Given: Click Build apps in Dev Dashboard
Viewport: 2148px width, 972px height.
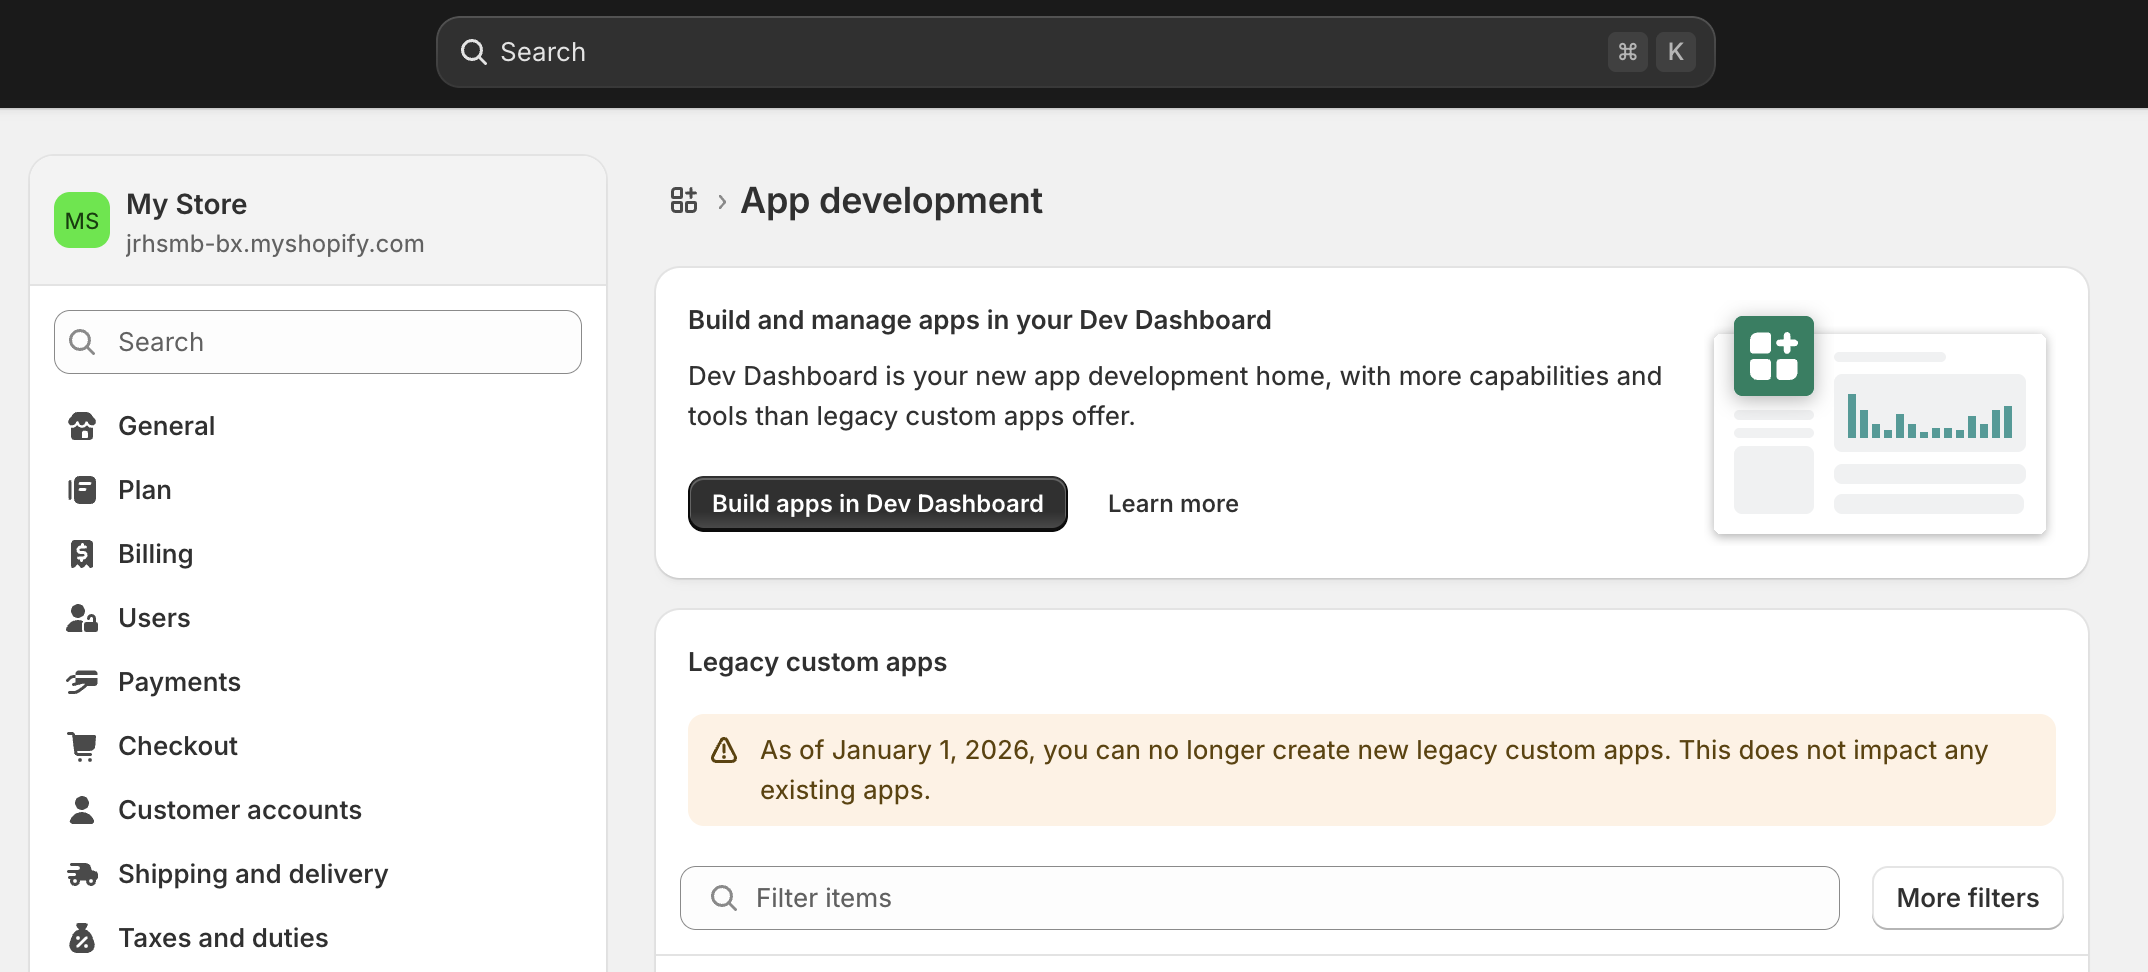Looking at the screenshot, I should point(877,503).
